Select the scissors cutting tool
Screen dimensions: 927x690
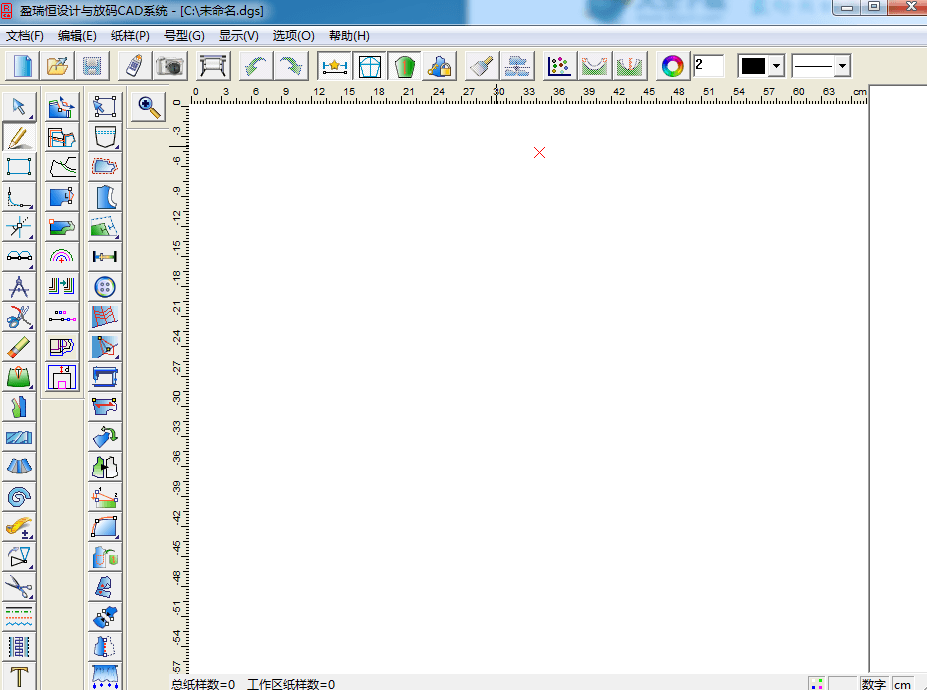pos(19,587)
